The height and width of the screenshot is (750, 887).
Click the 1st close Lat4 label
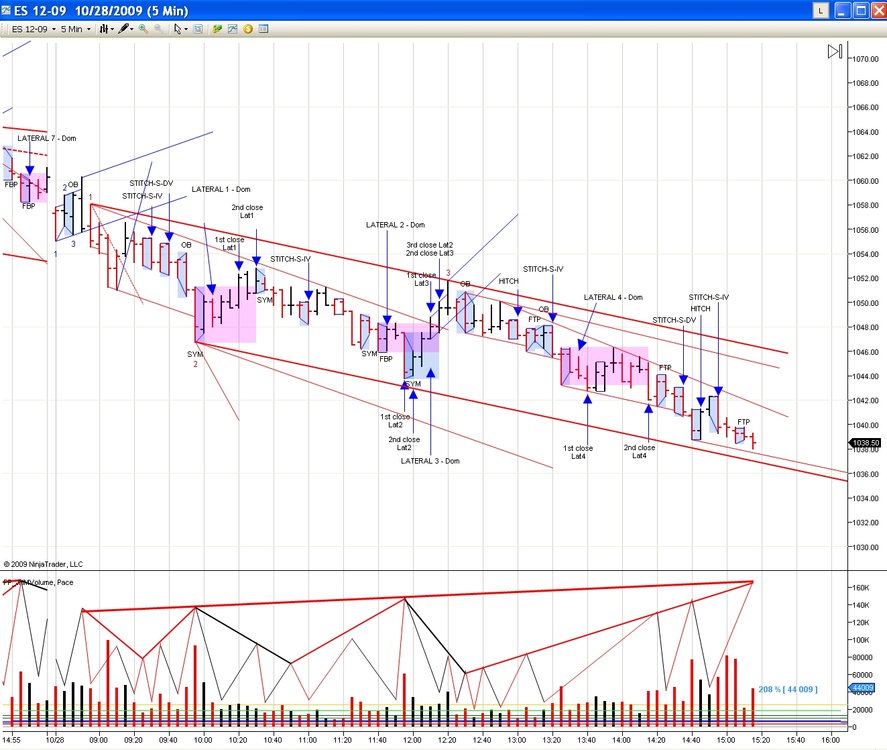pos(578,452)
